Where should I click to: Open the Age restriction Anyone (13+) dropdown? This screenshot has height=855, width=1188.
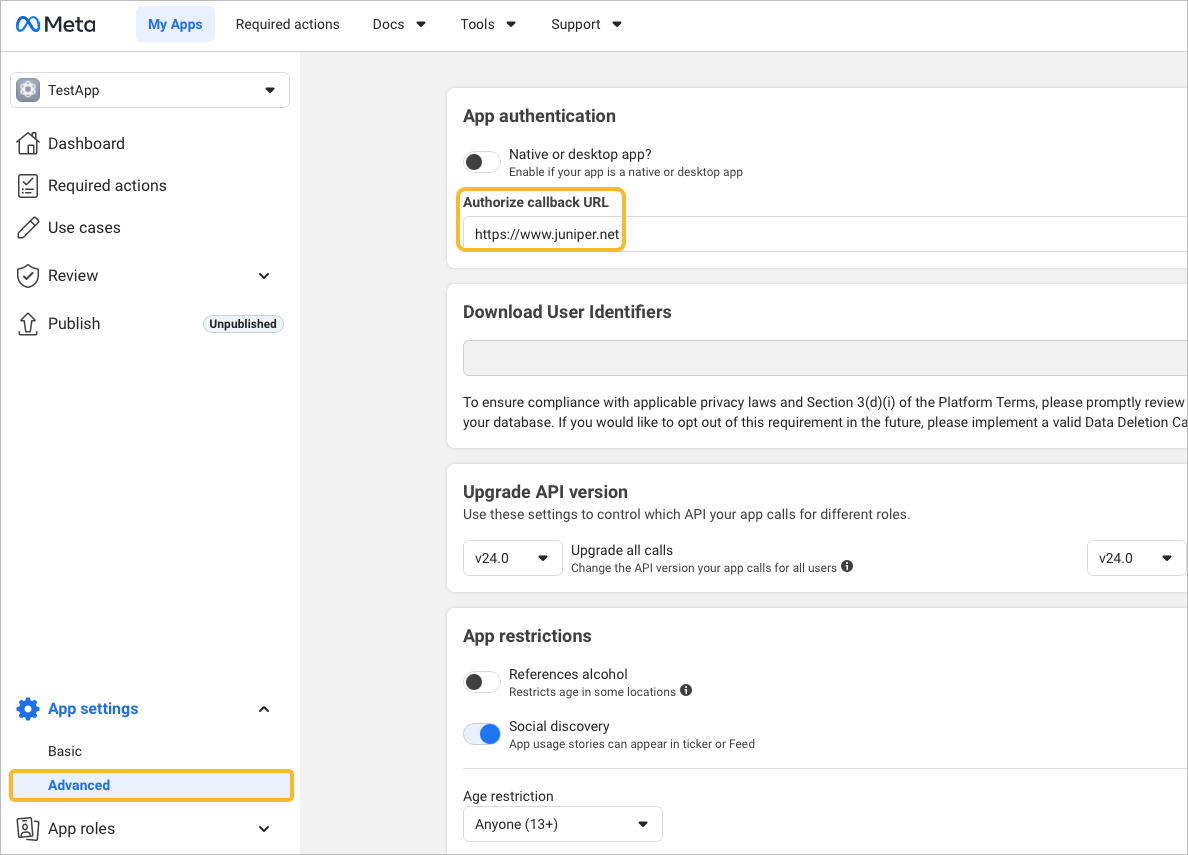pyautogui.click(x=562, y=824)
